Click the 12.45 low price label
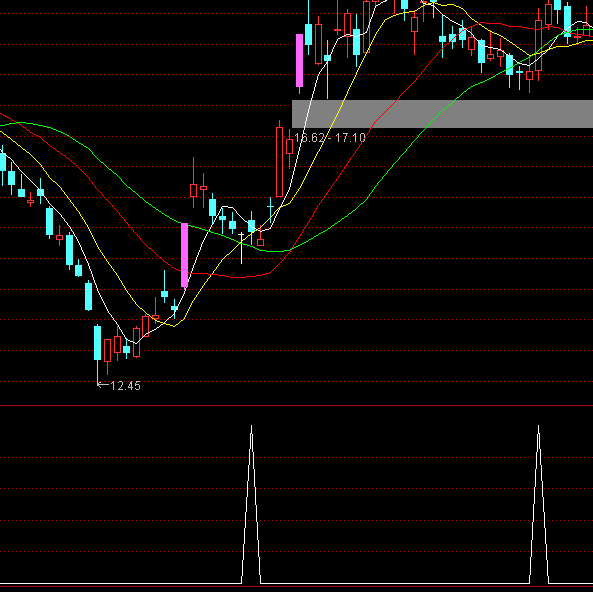 (125, 386)
